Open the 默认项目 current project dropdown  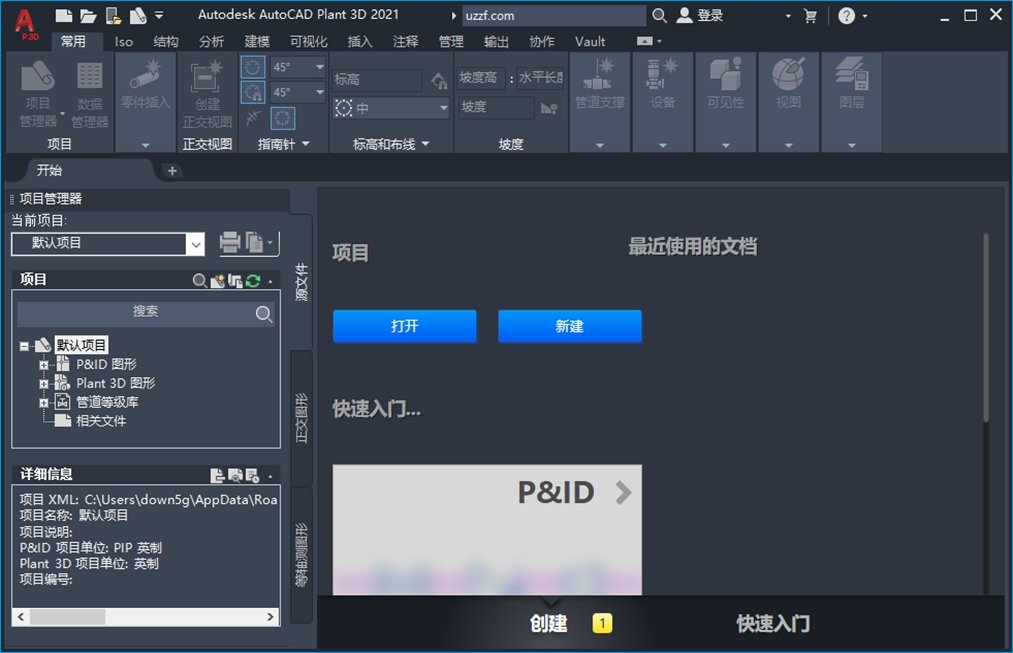click(108, 244)
